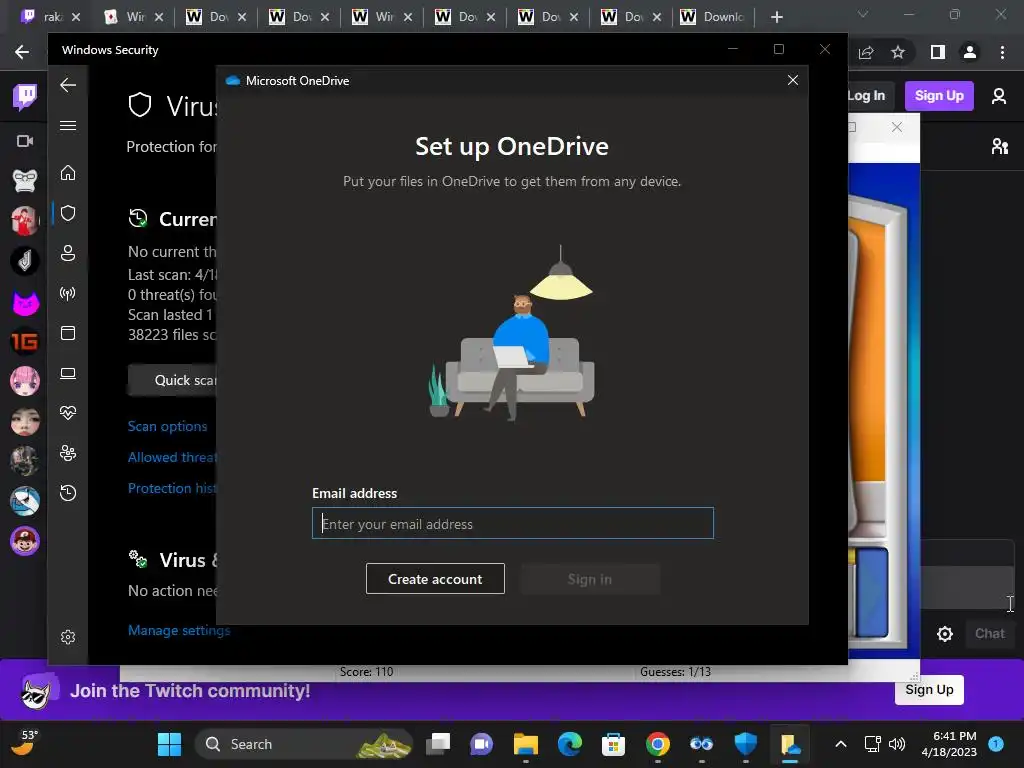
Task: Open the Twitch community users icon
Action: tap(999, 146)
